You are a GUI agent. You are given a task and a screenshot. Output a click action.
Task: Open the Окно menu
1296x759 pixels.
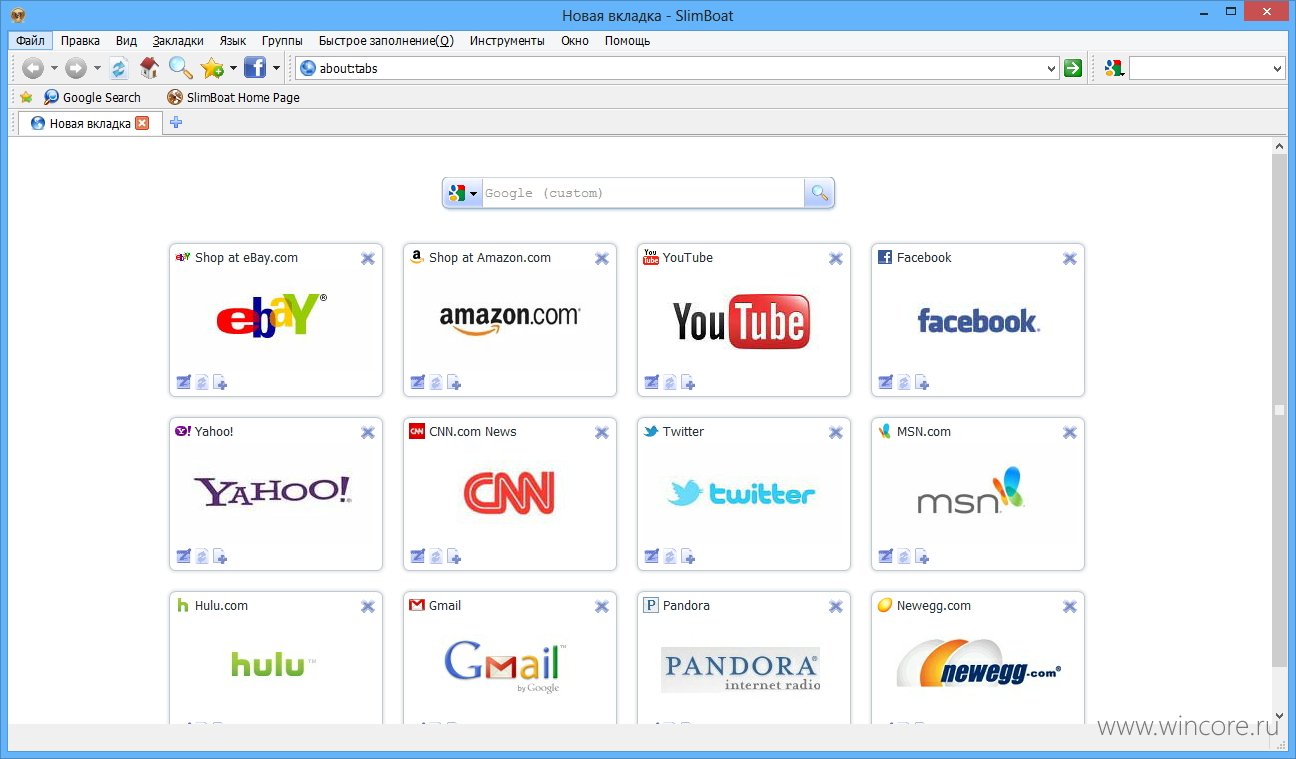(575, 41)
